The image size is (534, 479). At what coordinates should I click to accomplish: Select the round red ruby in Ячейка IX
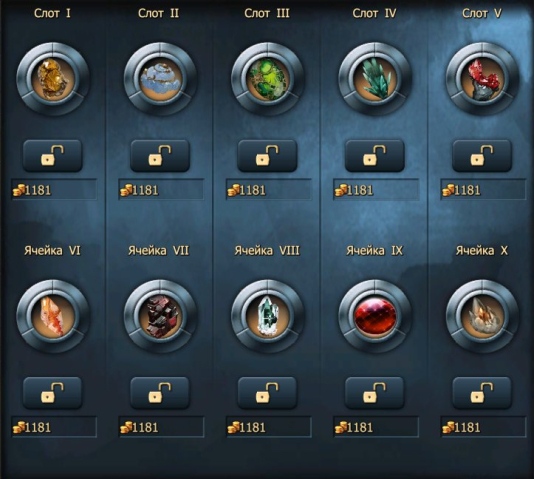tap(375, 316)
